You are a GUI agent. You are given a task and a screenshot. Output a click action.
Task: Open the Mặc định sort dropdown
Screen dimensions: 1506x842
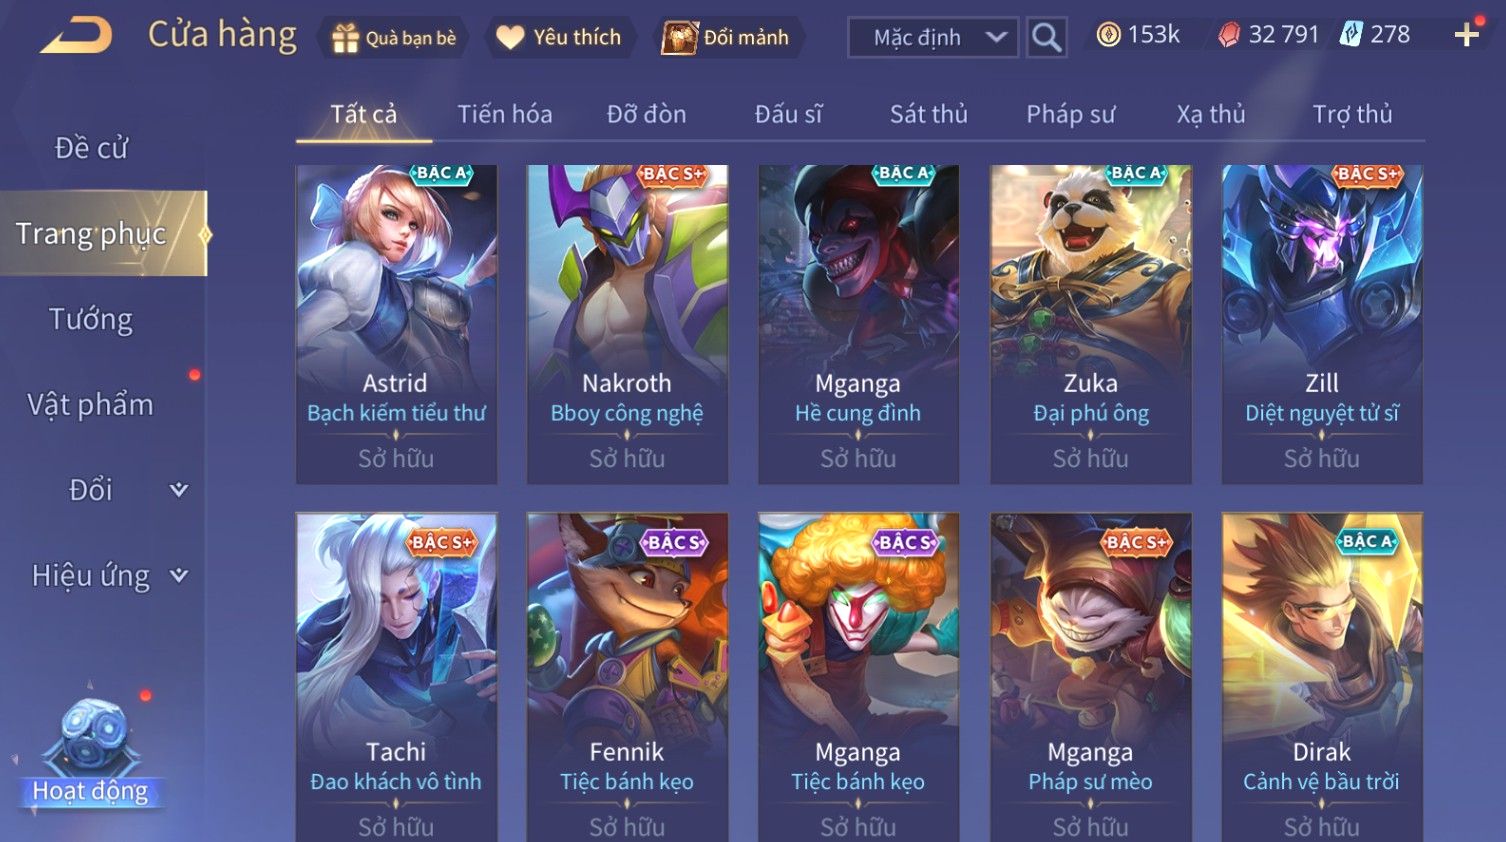(x=933, y=38)
